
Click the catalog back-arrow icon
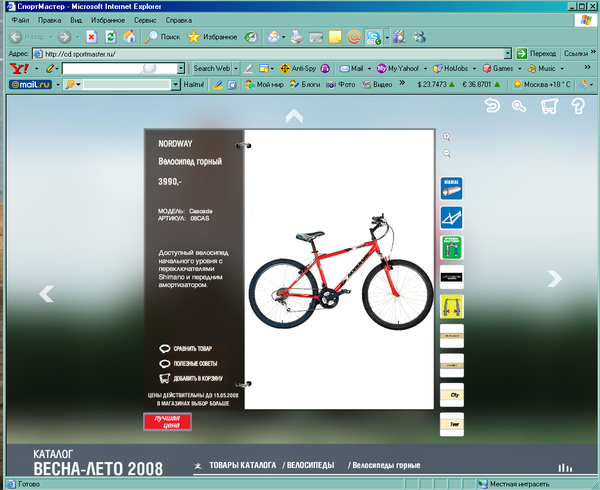492,105
